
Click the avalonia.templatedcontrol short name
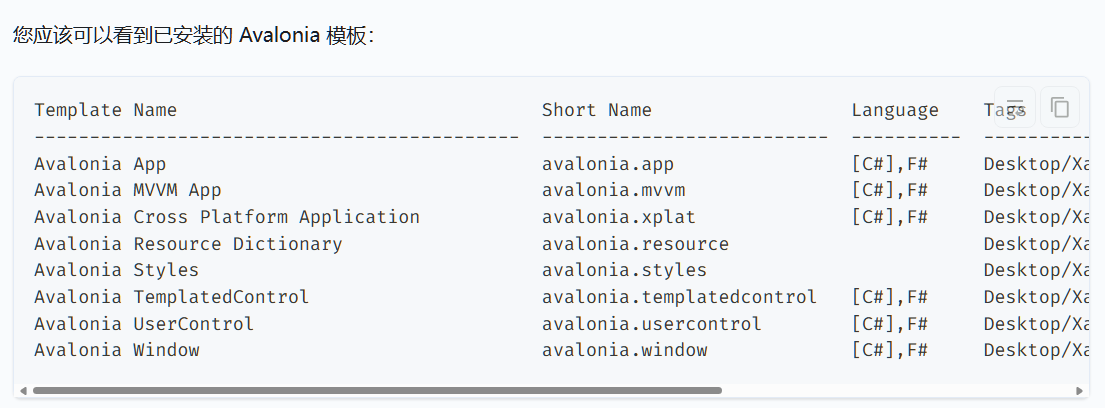(679, 297)
